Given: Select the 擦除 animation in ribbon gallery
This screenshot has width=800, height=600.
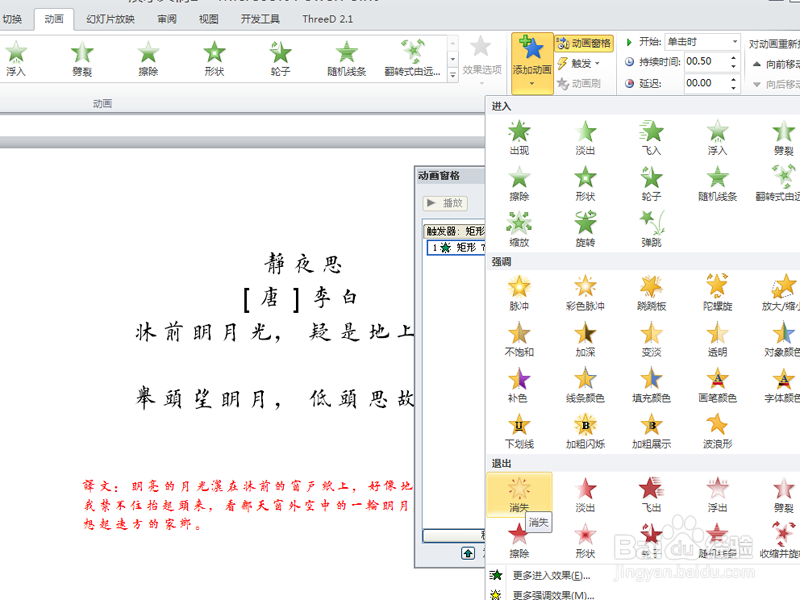Looking at the screenshot, I should [148, 58].
